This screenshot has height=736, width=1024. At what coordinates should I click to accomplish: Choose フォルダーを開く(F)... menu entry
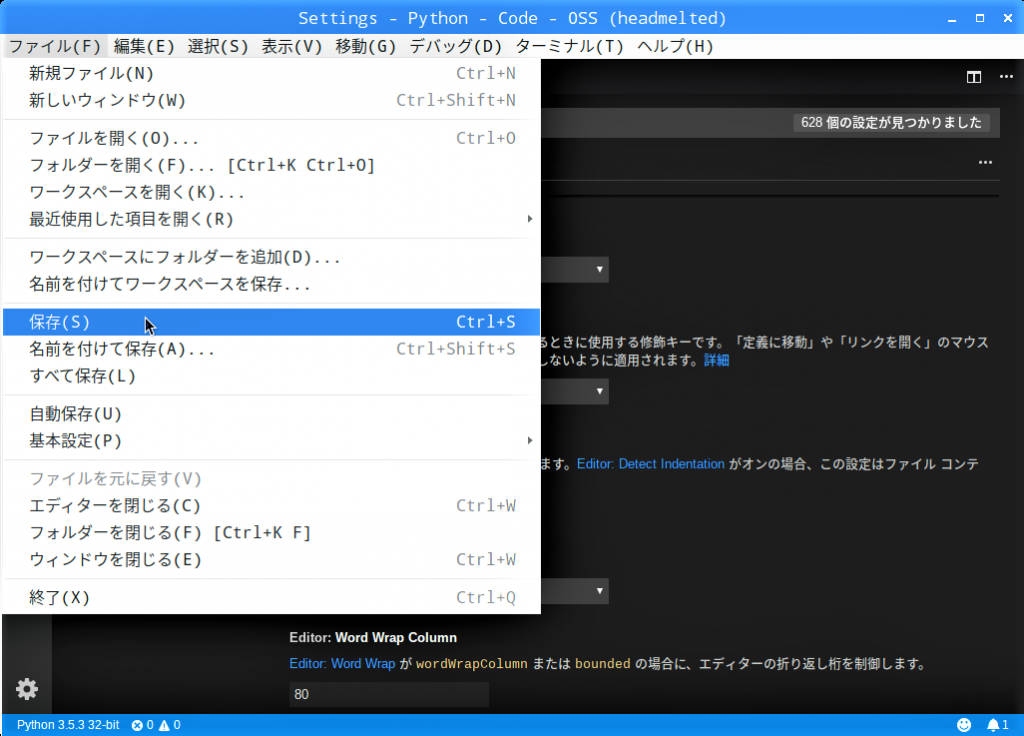pos(272,165)
